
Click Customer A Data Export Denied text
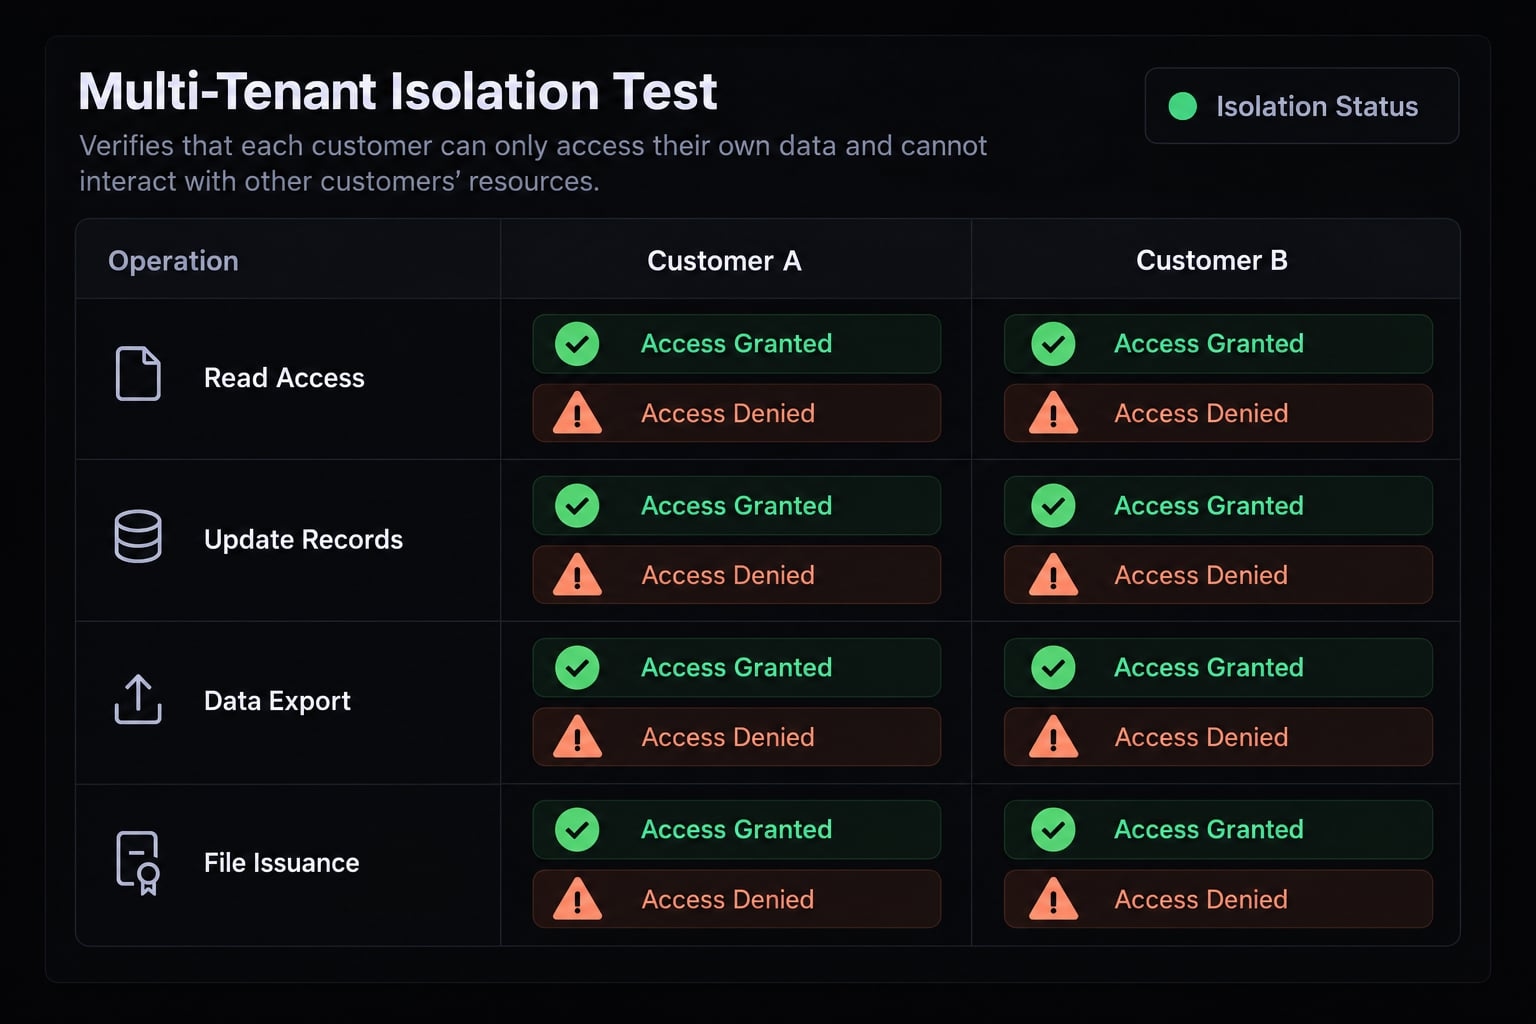(x=728, y=737)
